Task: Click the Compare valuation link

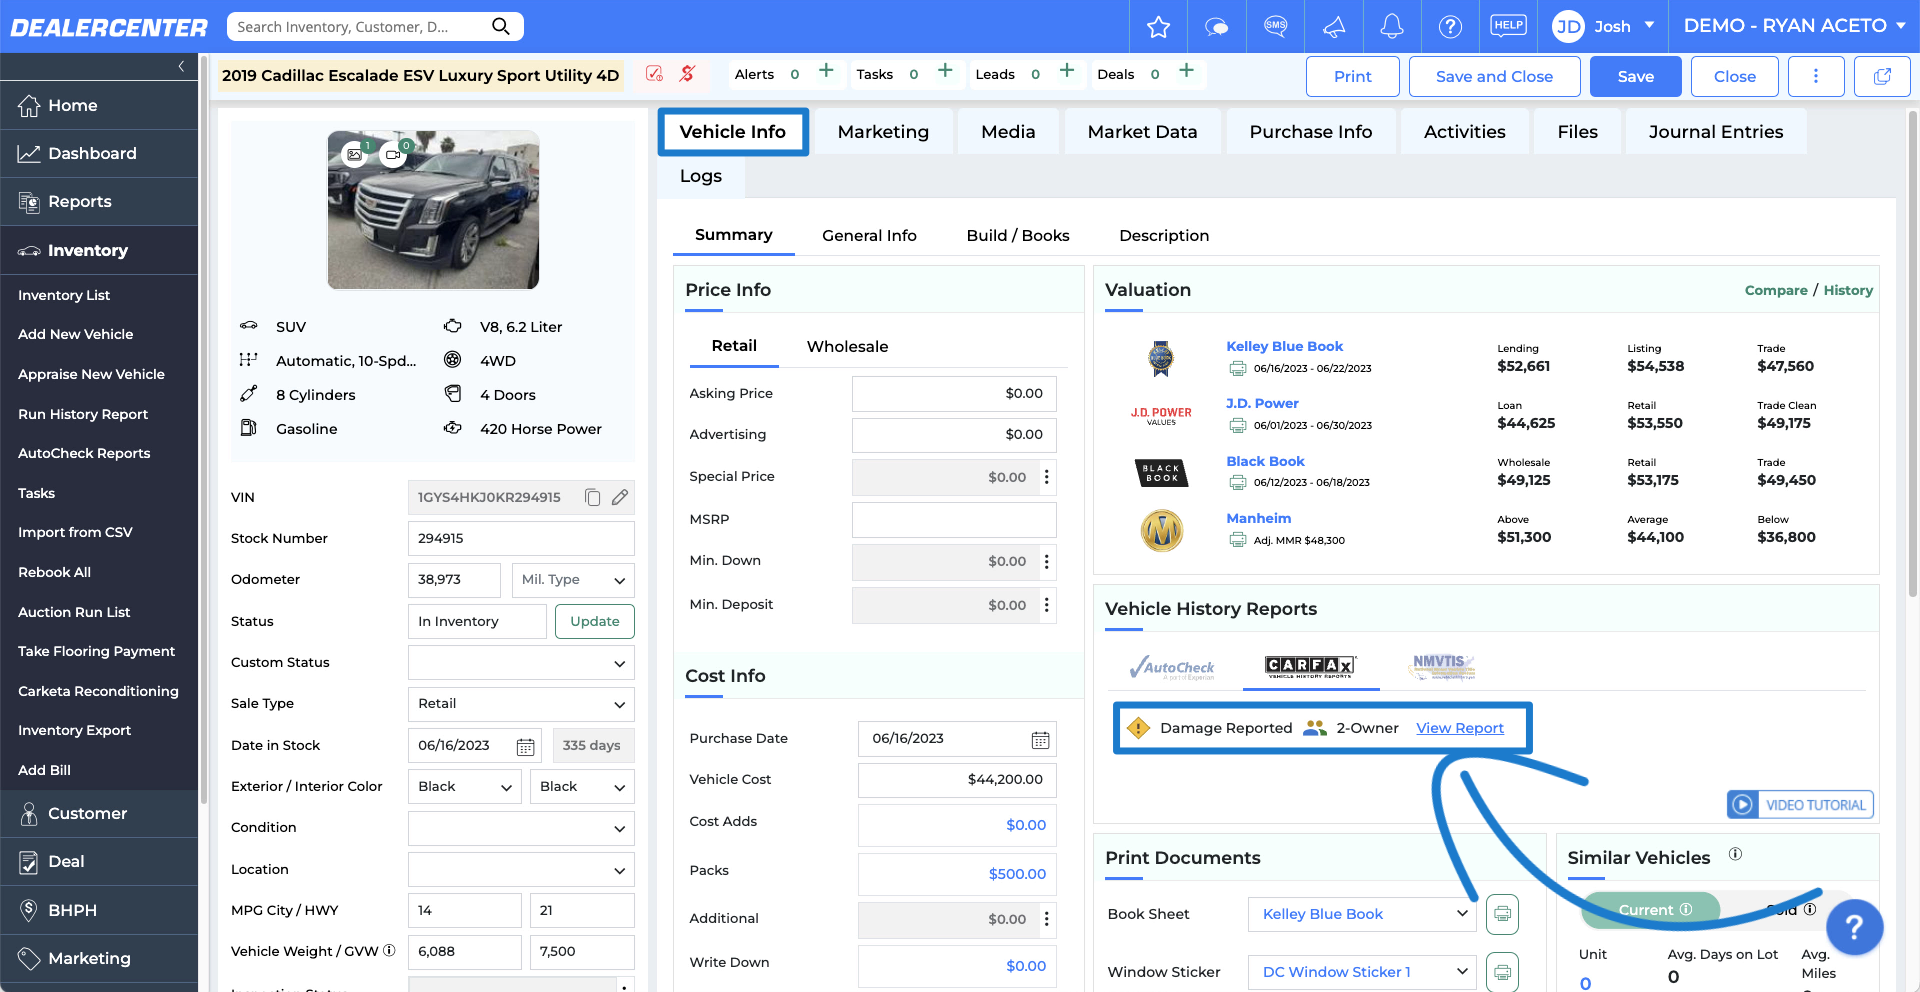Action: pos(1776,290)
